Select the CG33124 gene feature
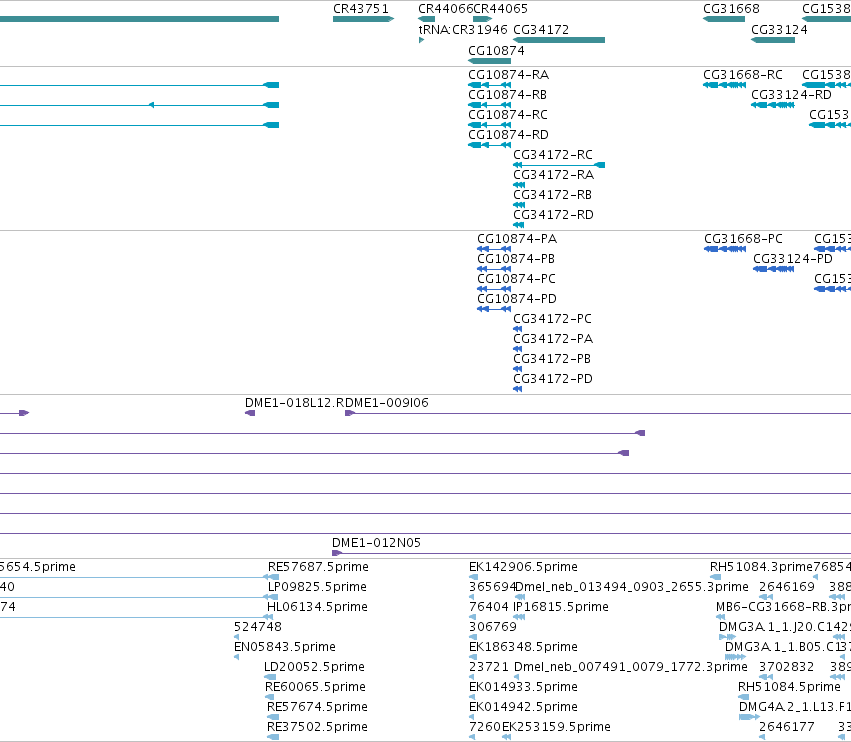Screen dimensions: 851x742 773,40
